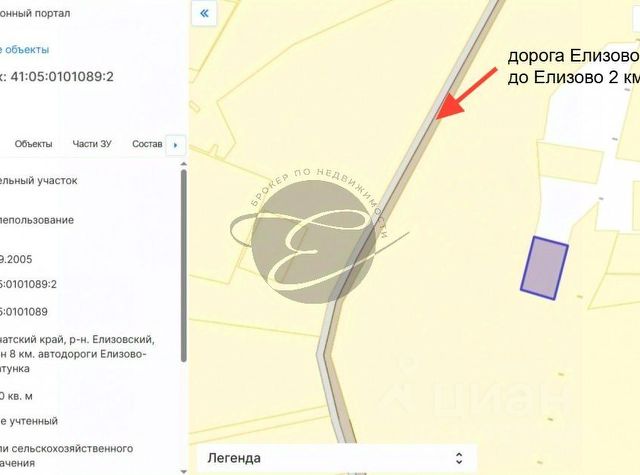Viewport: 640px width, 475px height.
Task: Collapse the side panel with double-chevron icon
Action: pyautogui.click(x=204, y=13)
